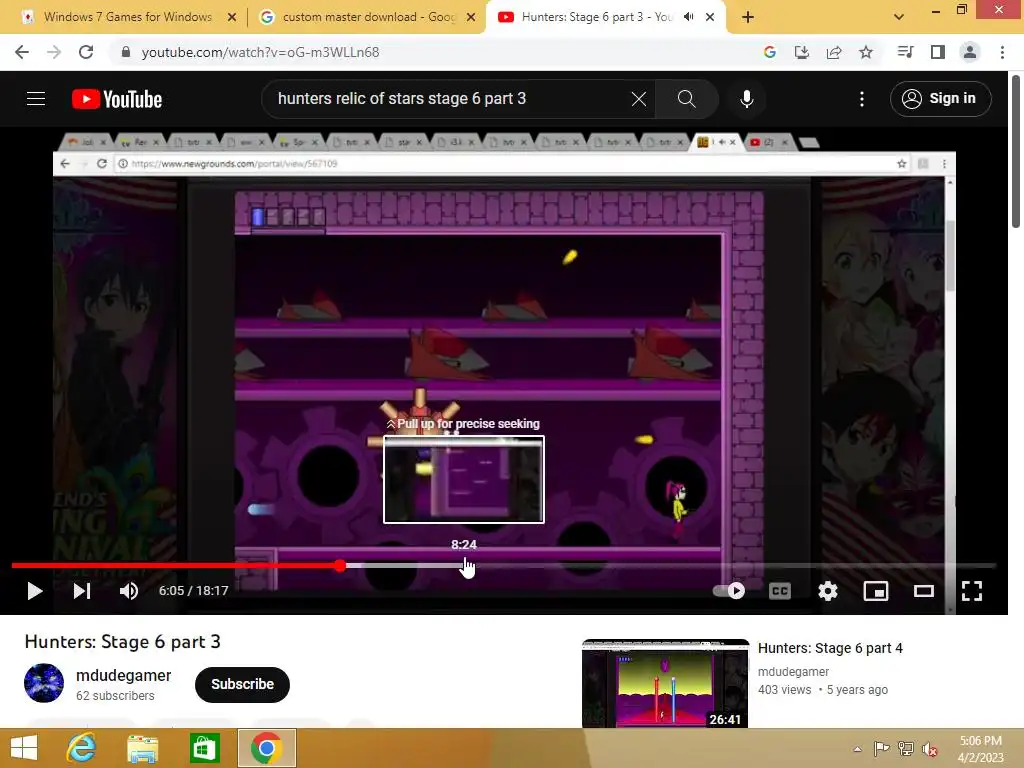Open the Chrome three-dot menu
The width and height of the screenshot is (1024, 768).
click(1002, 52)
